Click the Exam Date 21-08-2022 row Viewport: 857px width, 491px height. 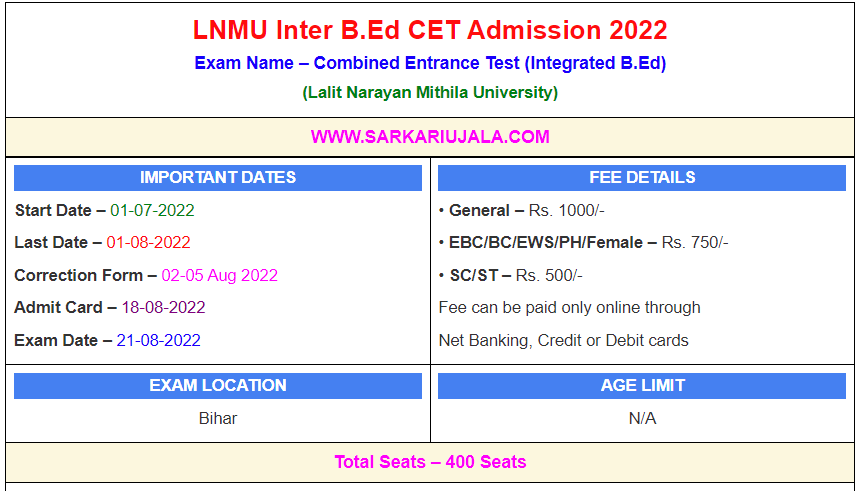point(108,340)
